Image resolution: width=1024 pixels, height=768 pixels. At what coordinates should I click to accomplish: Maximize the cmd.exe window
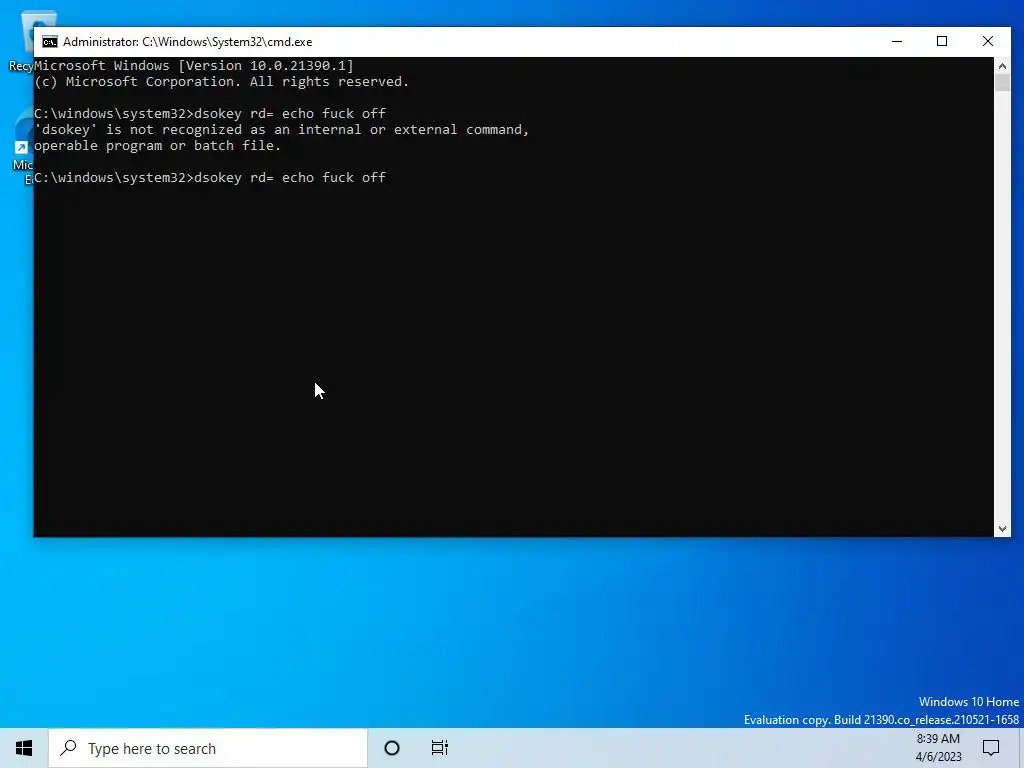[942, 41]
